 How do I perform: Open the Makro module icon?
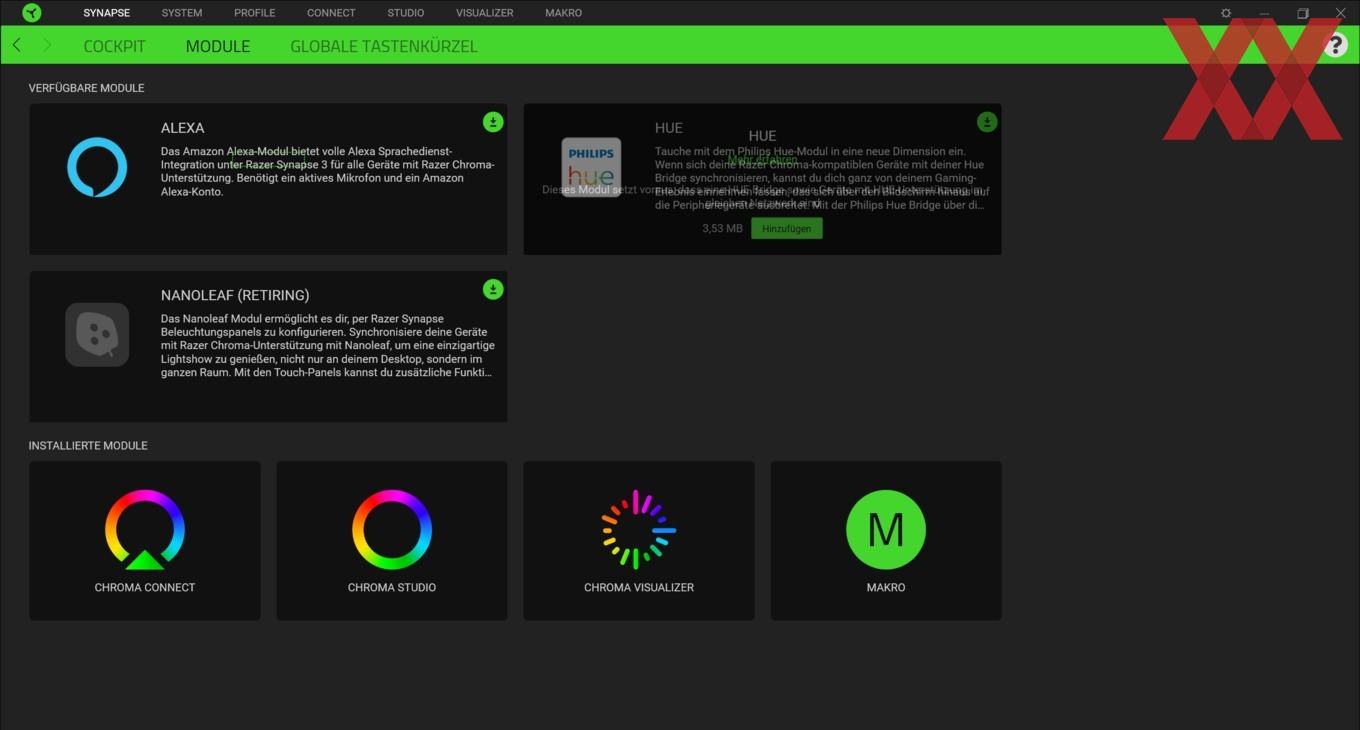point(886,530)
